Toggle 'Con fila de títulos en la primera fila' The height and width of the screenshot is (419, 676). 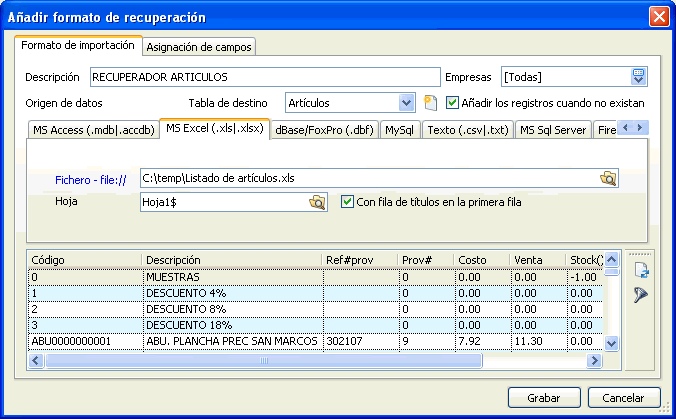click(347, 202)
